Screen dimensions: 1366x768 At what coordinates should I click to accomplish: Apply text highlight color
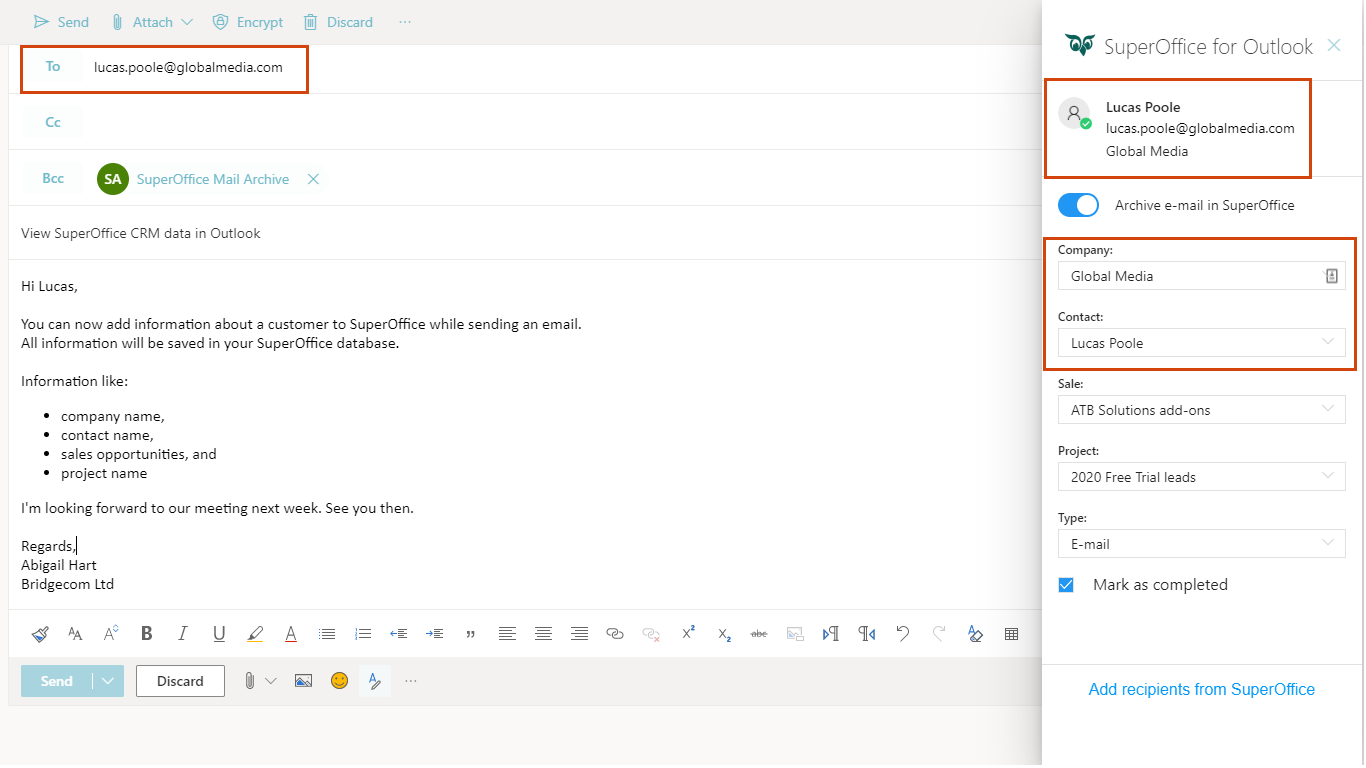(255, 633)
